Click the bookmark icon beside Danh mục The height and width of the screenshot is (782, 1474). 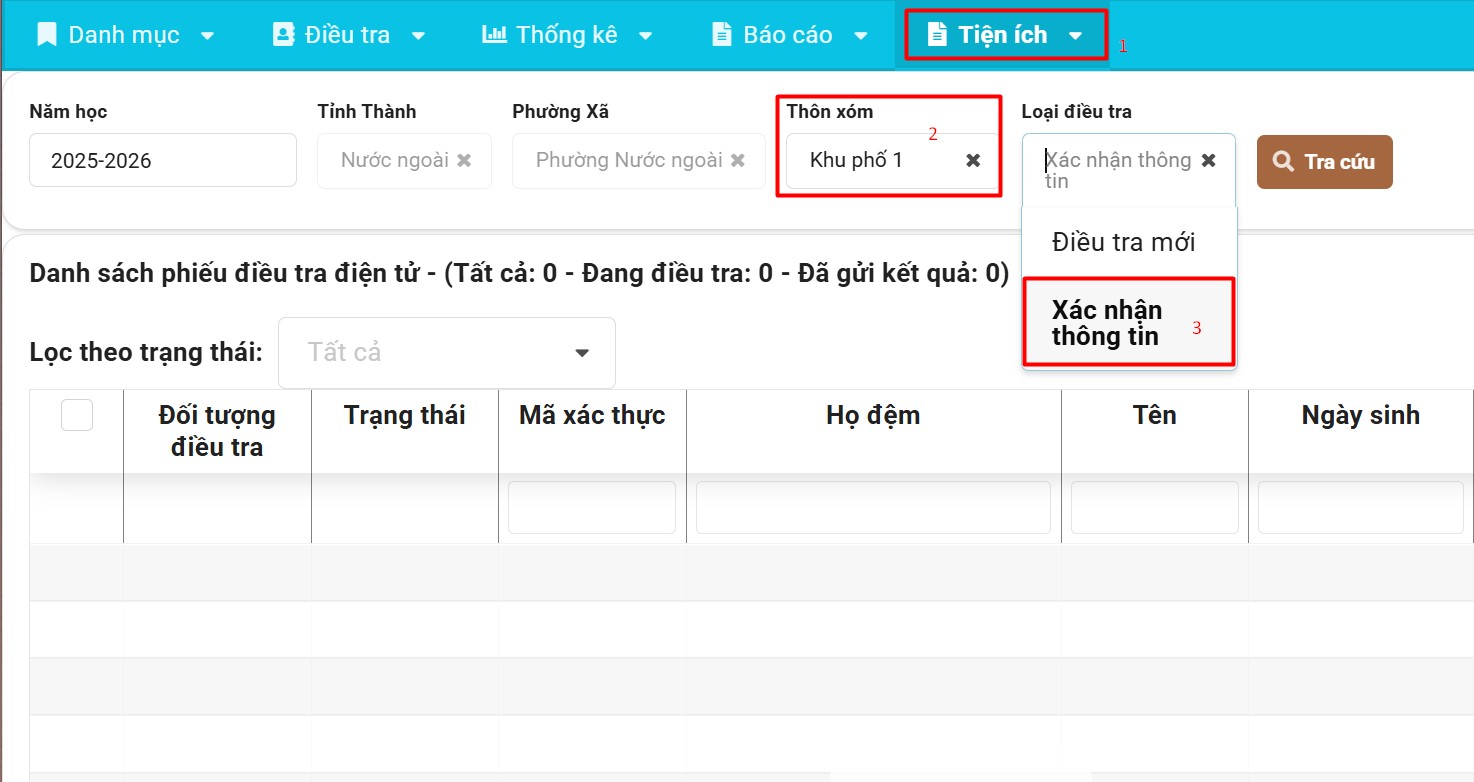point(46,35)
